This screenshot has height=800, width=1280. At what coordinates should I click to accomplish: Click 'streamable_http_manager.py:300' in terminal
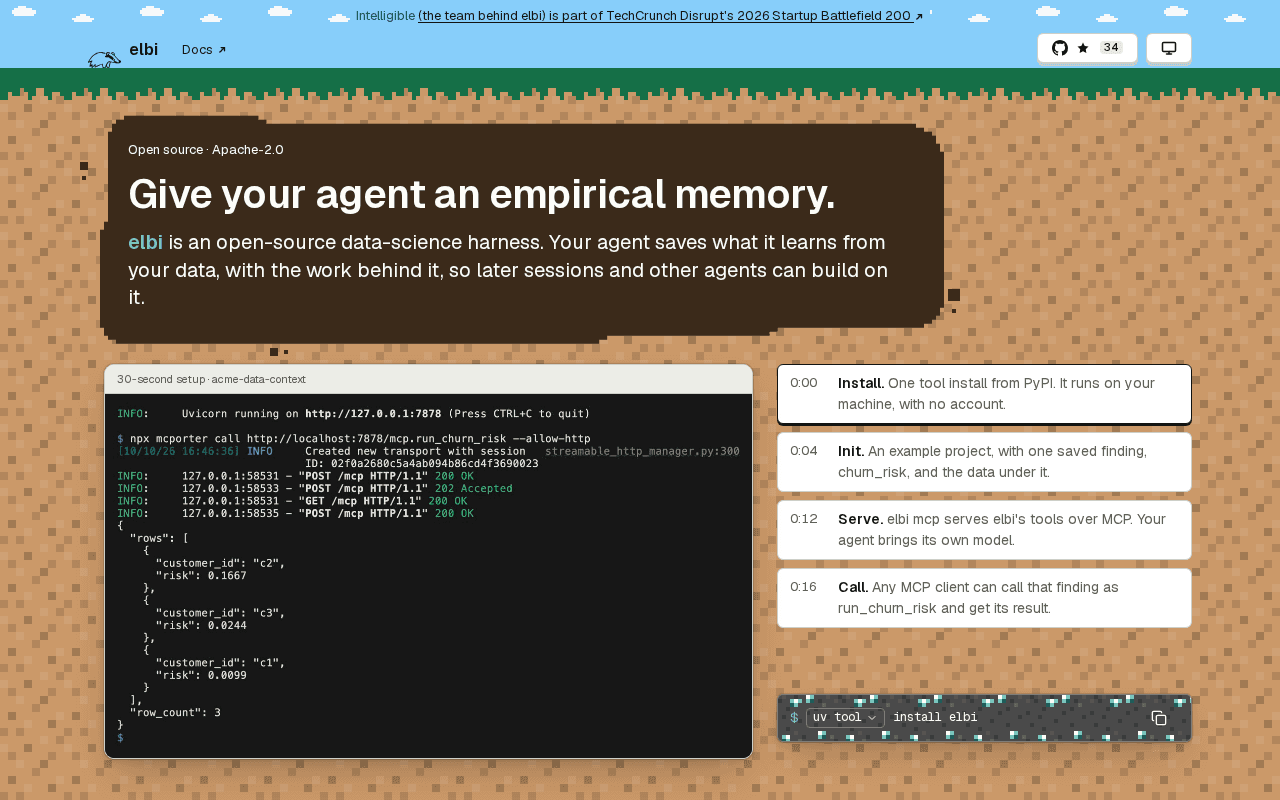pyautogui.click(x=642, y=452)
